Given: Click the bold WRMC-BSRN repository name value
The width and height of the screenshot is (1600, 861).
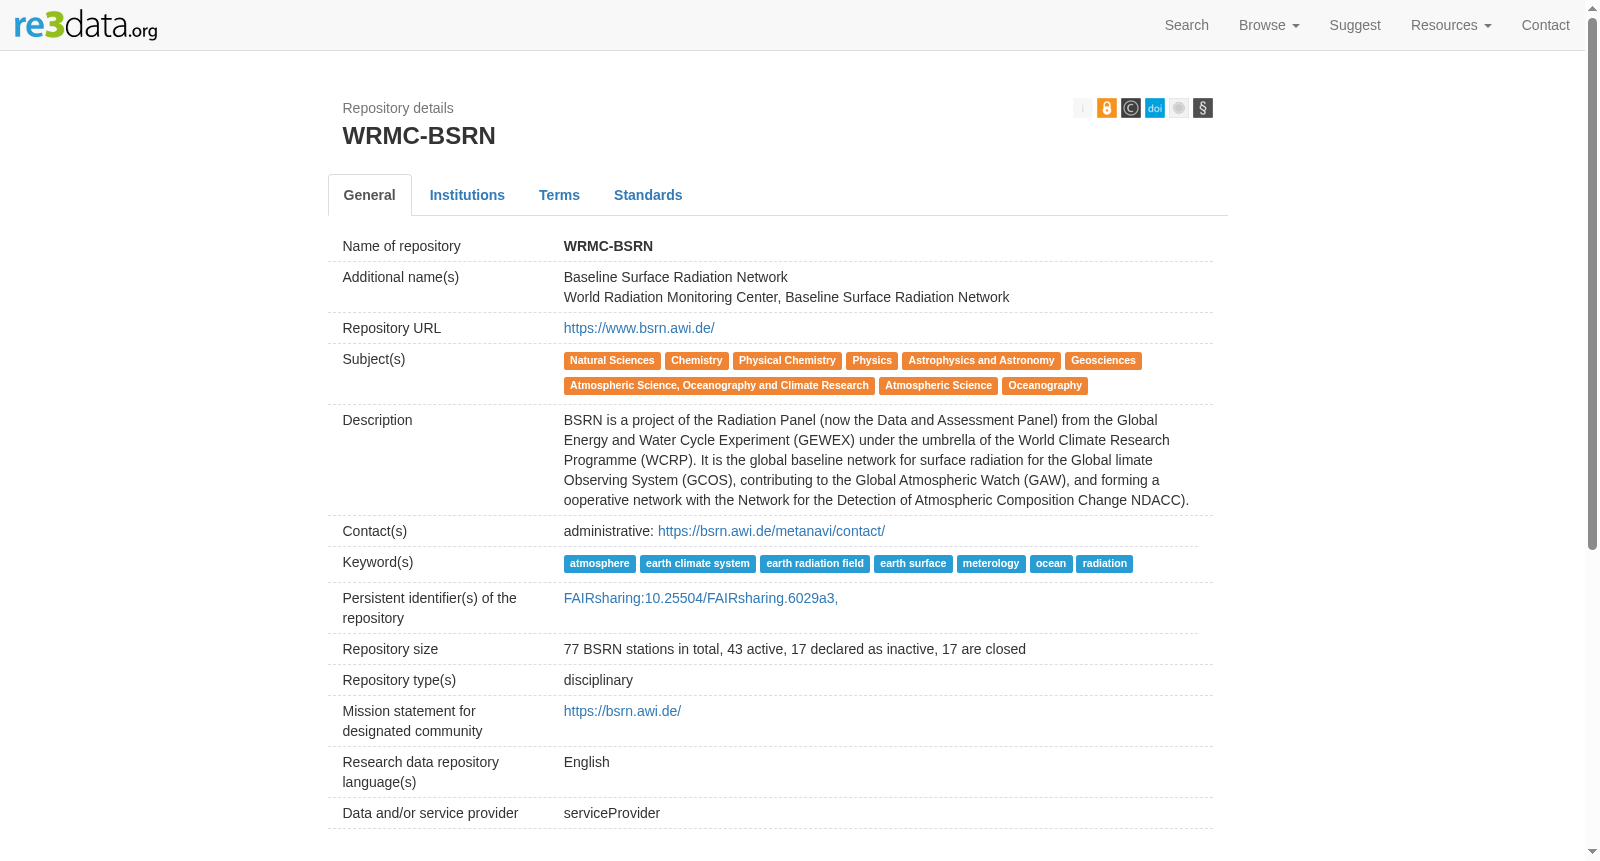Looking at the screenshot, I should point(608,246).
